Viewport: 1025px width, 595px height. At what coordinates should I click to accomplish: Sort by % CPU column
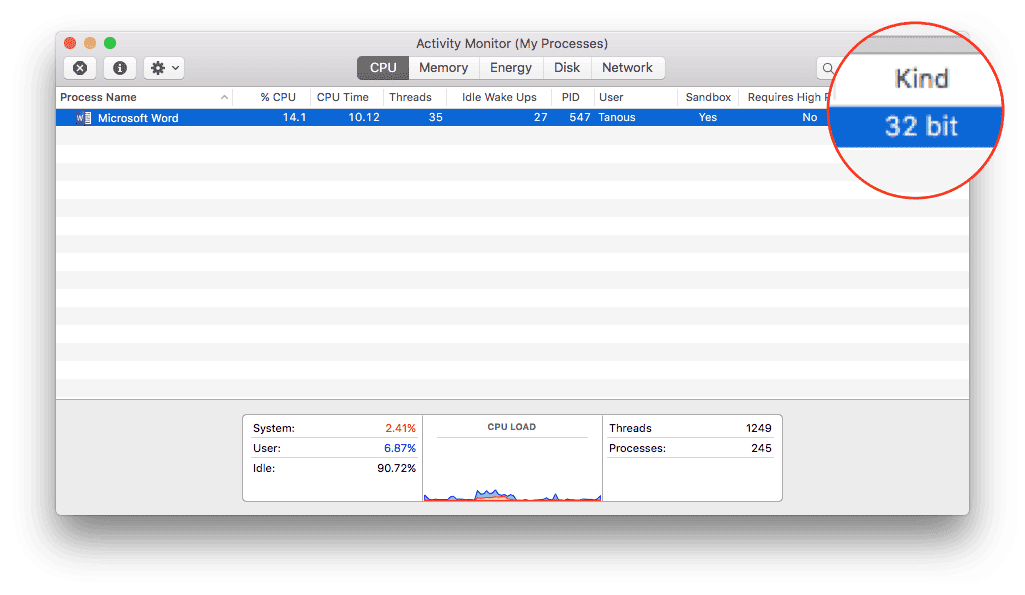(271, 97)
